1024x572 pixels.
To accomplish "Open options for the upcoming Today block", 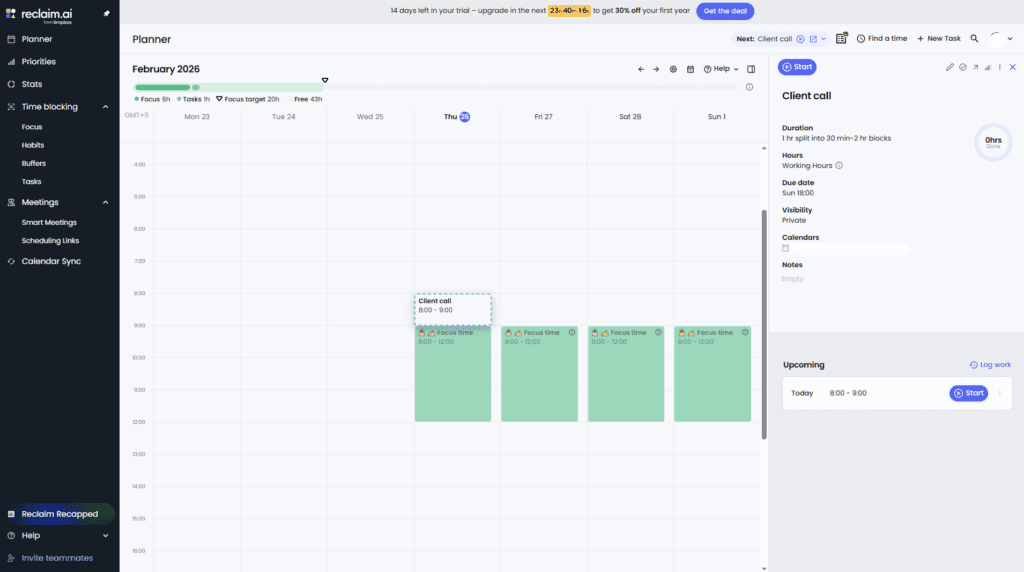I will point(999,393).
